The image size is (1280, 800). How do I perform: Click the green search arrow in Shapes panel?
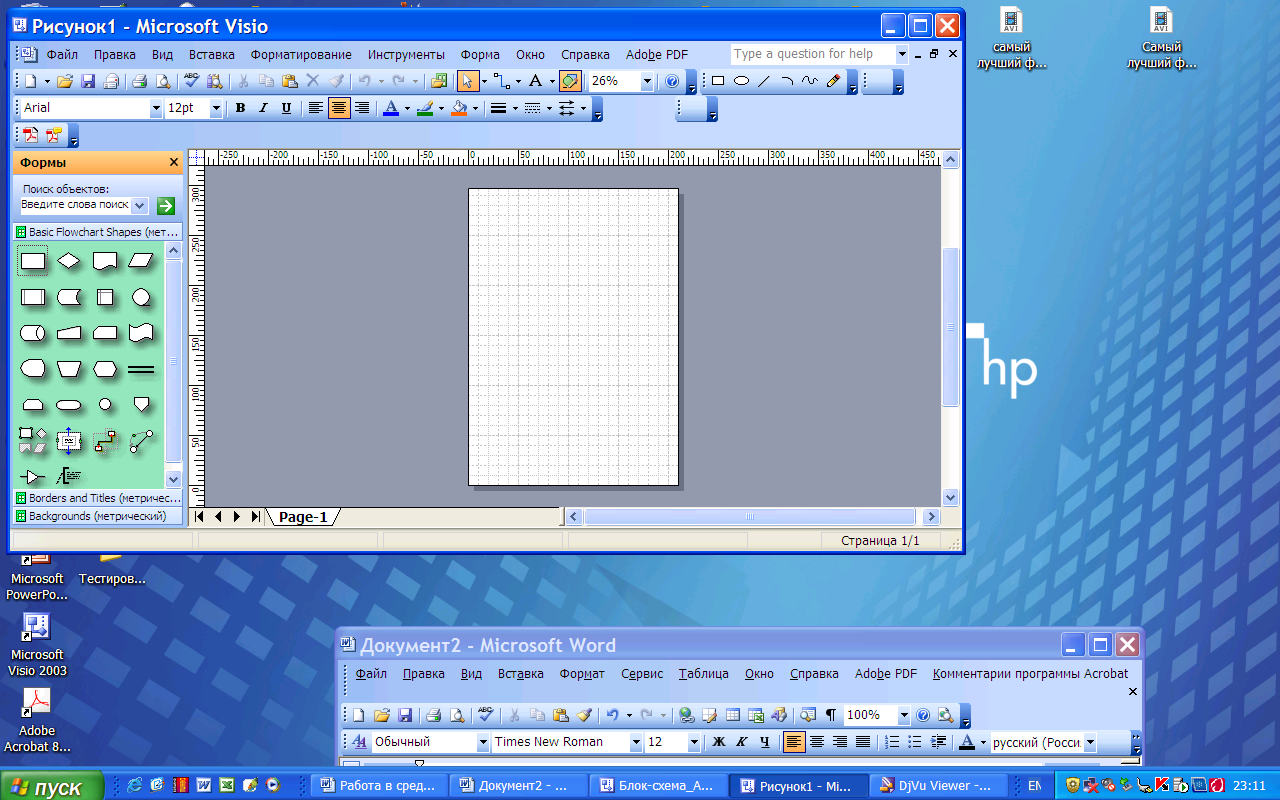click(x=166, y=205)
